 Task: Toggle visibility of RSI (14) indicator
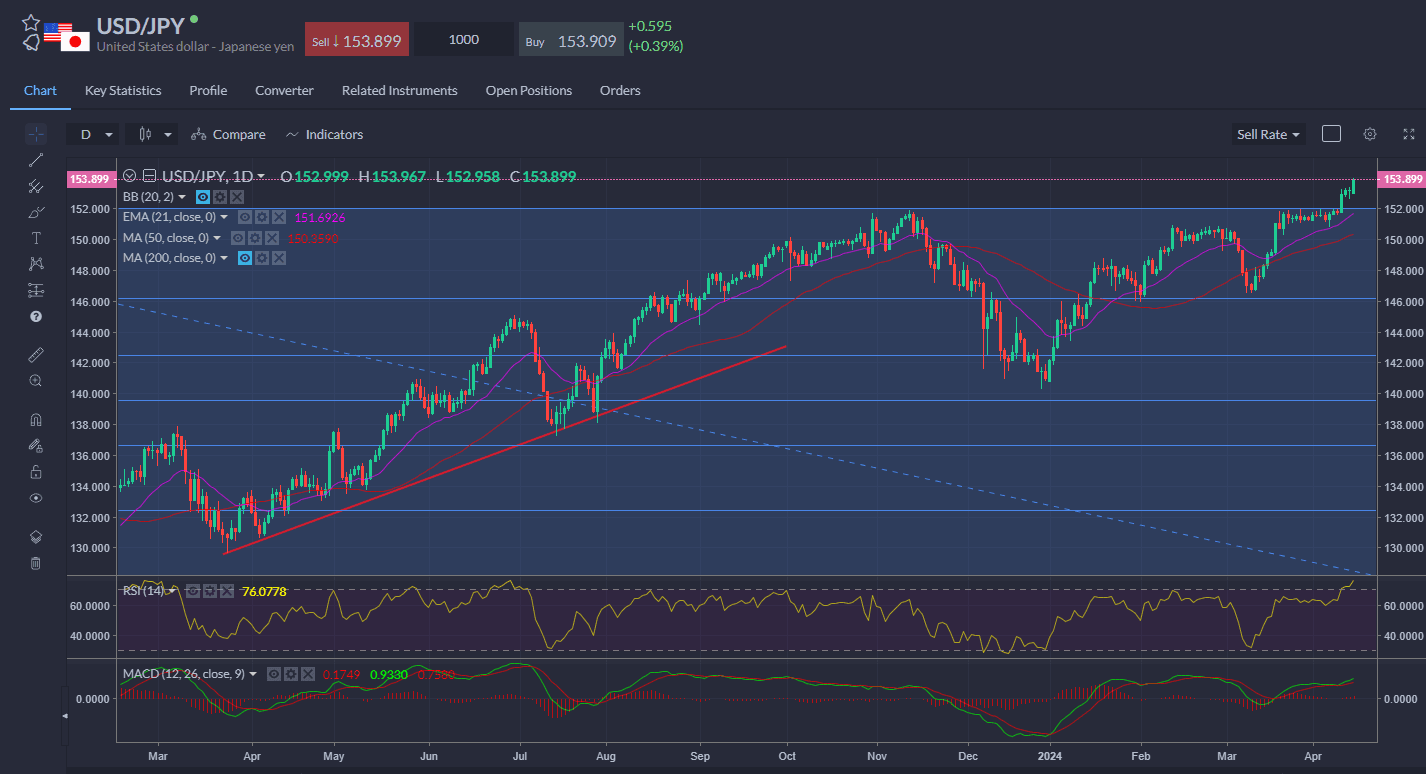[x=193, y=591]
